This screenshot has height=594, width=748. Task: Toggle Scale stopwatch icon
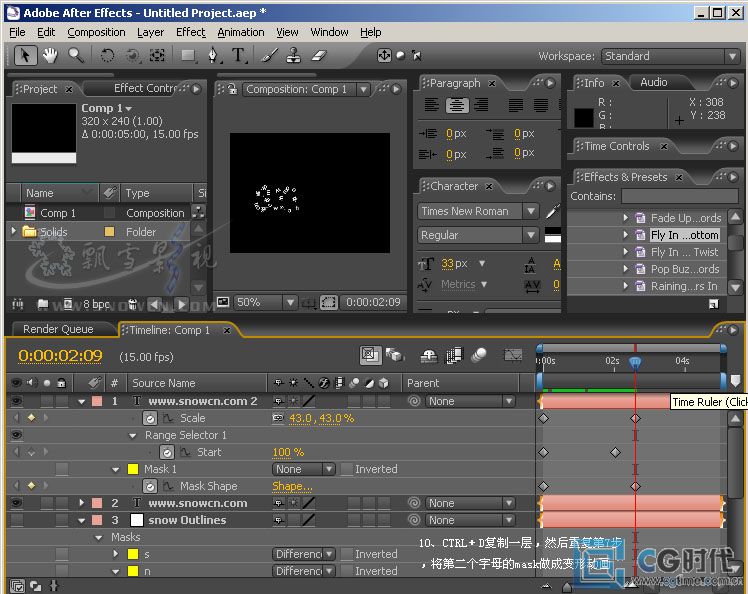point(150,418)
